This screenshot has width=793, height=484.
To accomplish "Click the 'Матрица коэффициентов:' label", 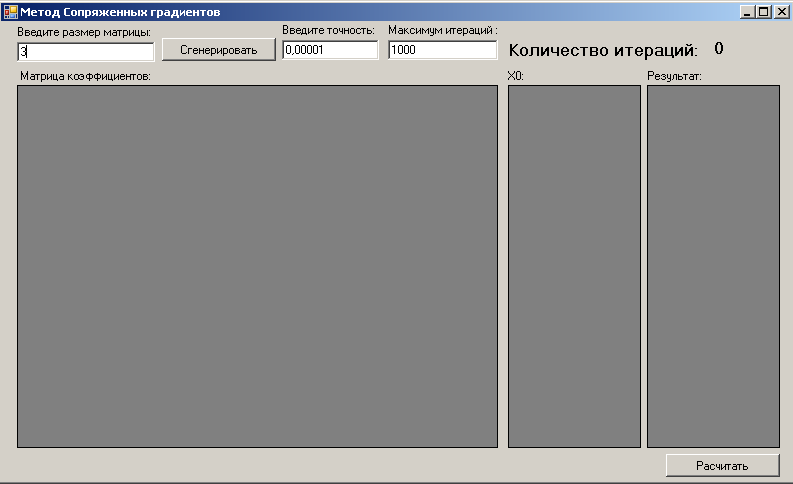I will pos(85,76).
